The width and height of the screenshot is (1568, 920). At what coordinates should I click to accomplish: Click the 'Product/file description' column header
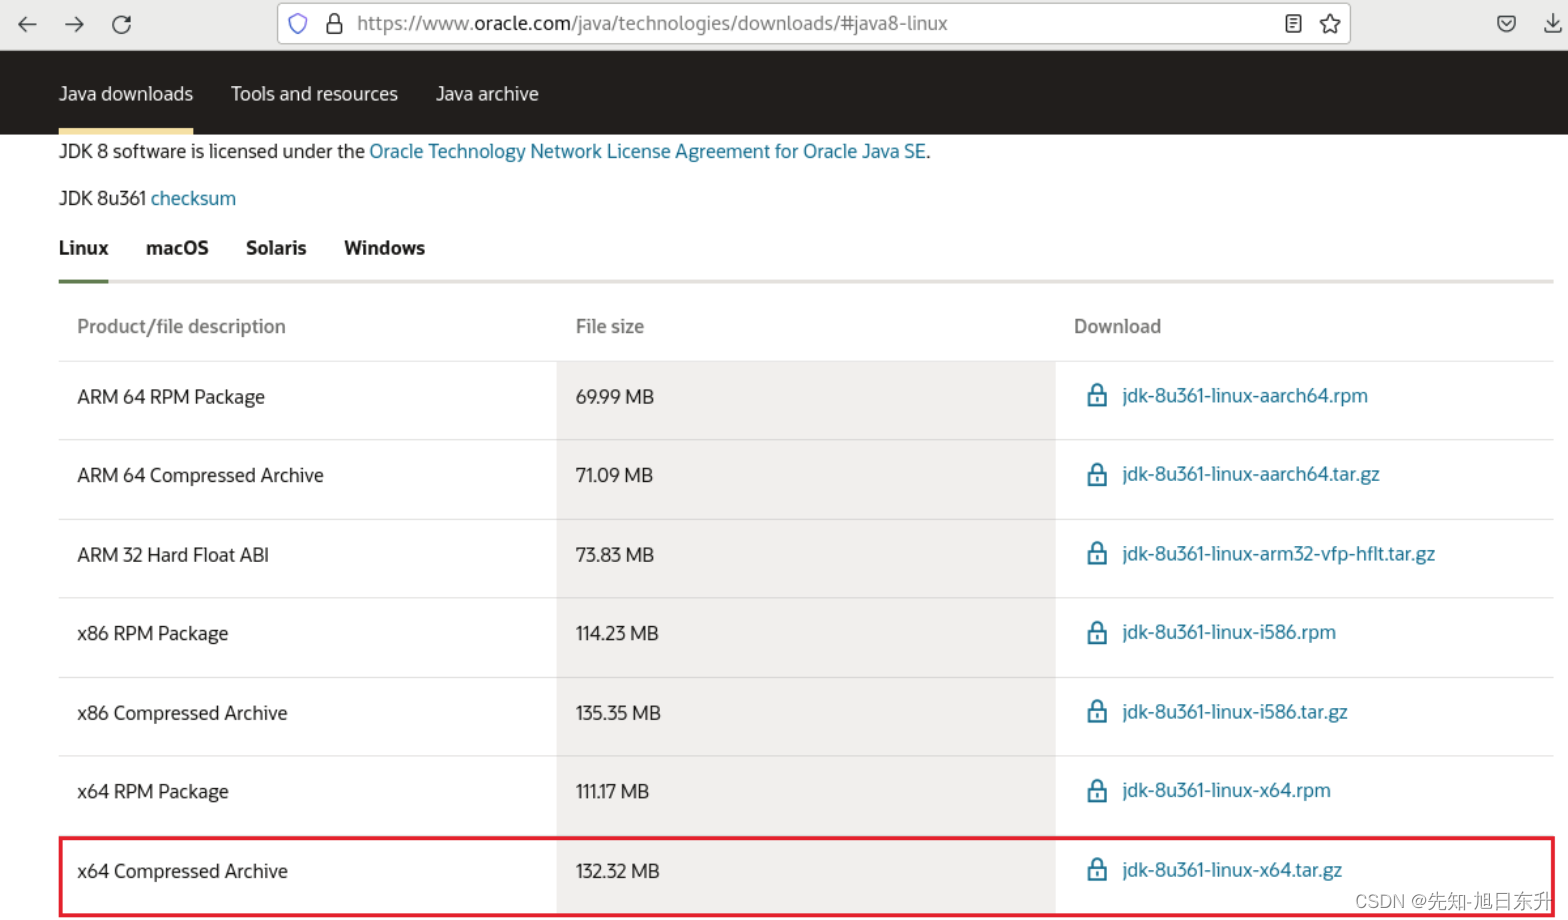click(181, 327)
